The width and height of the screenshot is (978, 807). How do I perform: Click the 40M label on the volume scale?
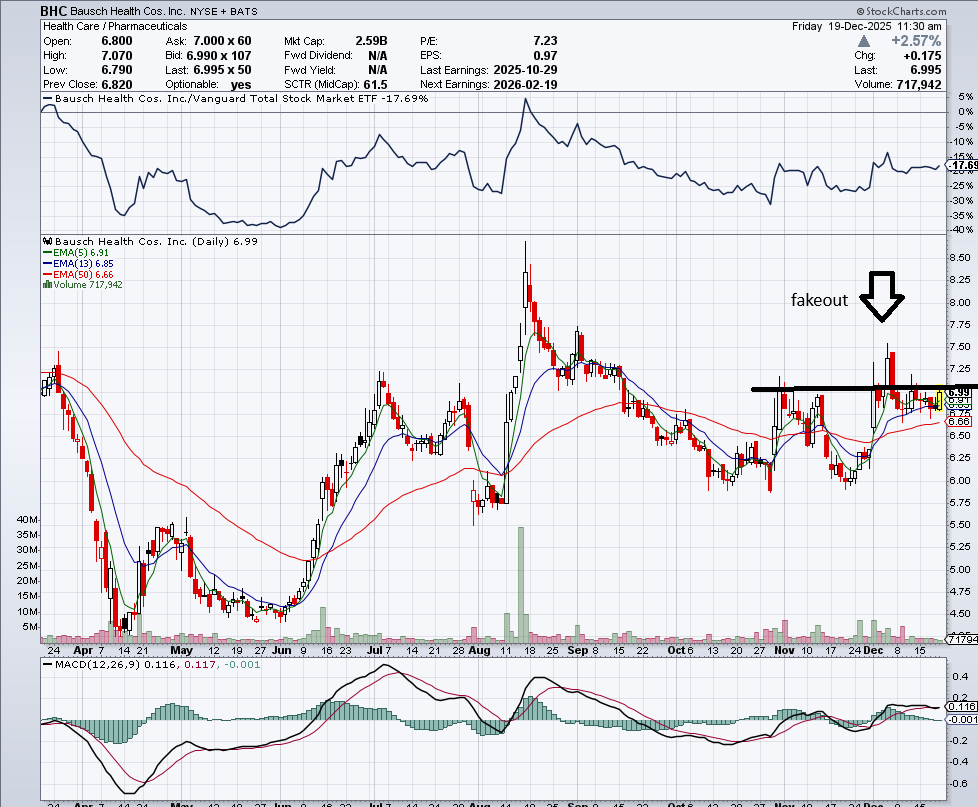27,519
